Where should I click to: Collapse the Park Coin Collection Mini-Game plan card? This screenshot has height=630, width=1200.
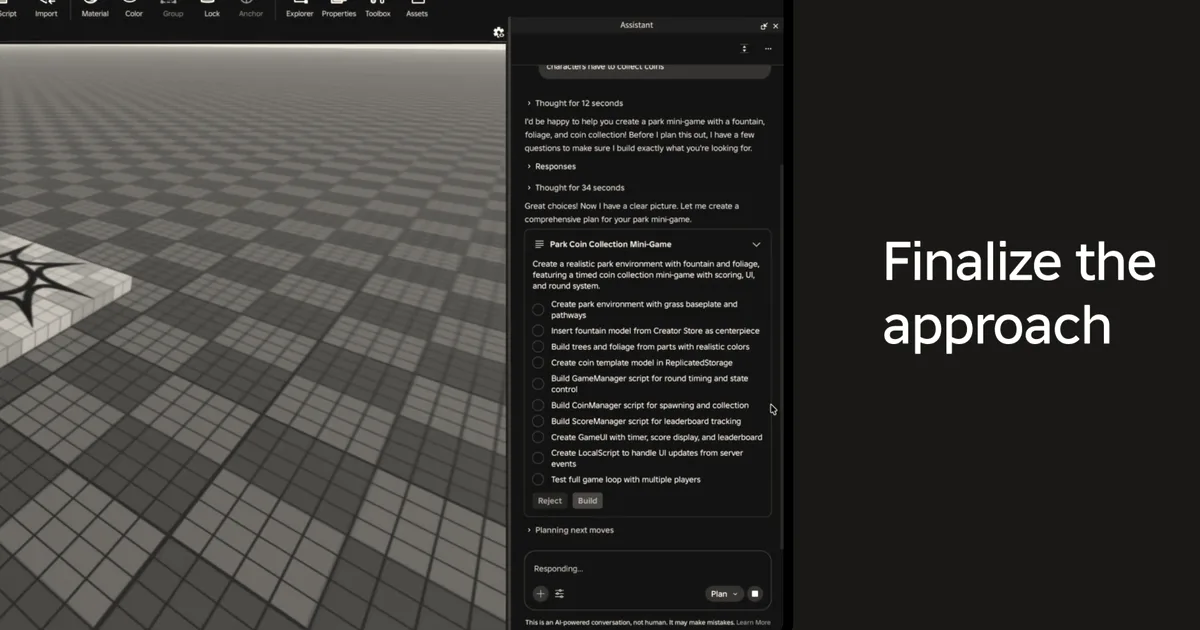tap(756, 244)
